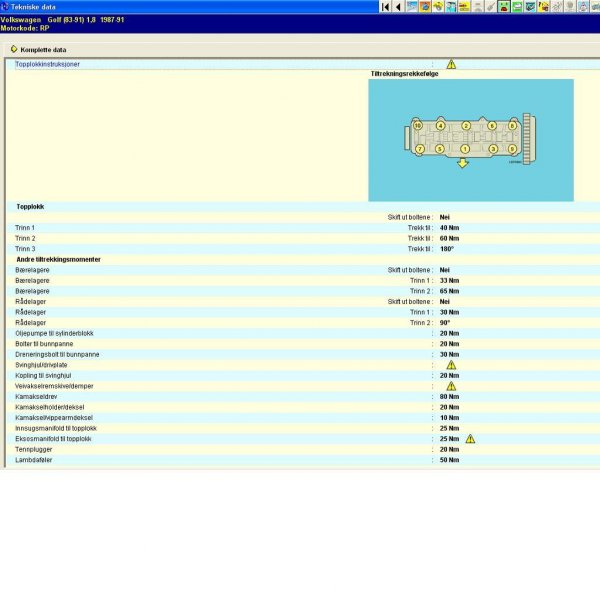Click the Lambdaføler row label
600x600 pixels.
pyautogui.click(x=36, y=460)
